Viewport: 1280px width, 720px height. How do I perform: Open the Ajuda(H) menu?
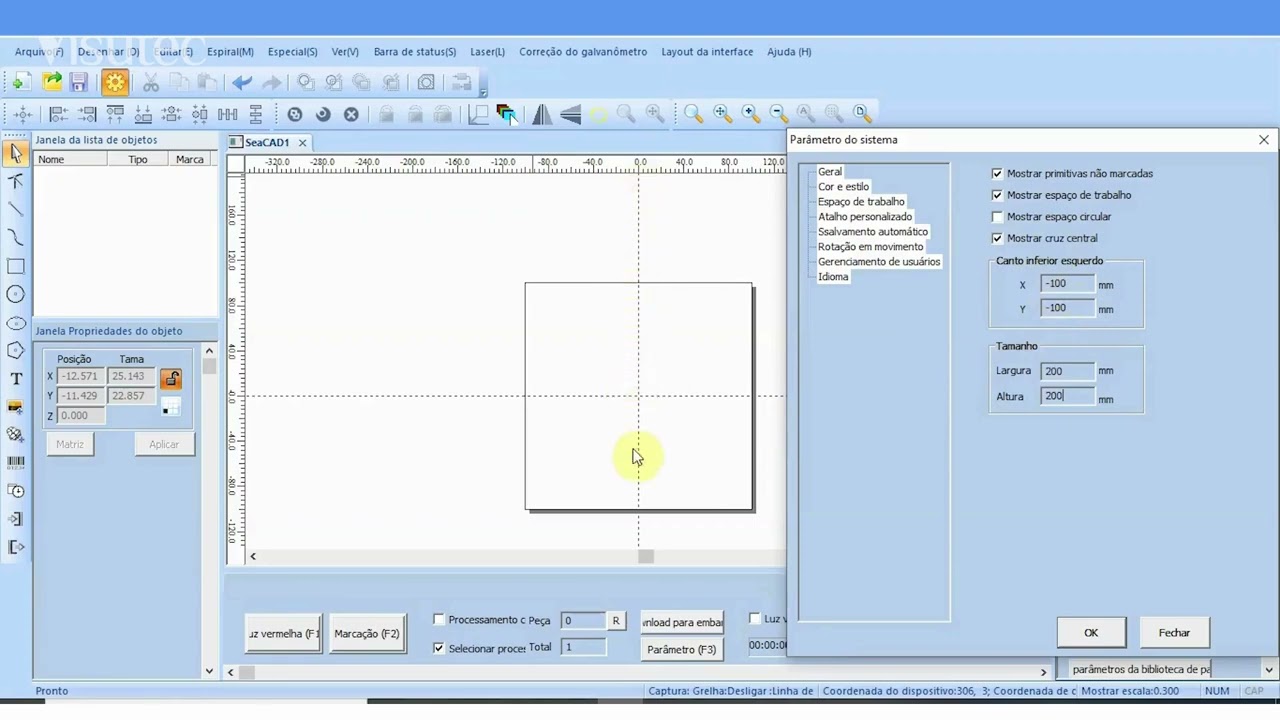coord(789,52)
